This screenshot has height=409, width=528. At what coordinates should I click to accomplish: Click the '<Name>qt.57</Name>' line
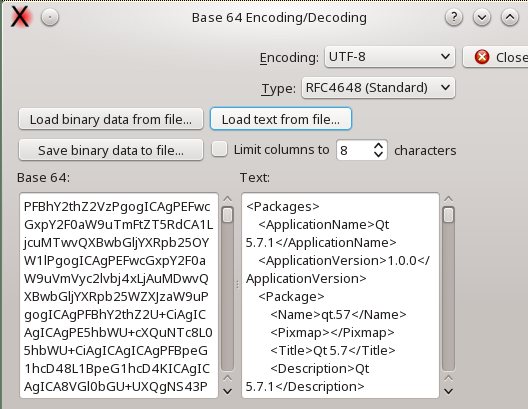point(338,314)
